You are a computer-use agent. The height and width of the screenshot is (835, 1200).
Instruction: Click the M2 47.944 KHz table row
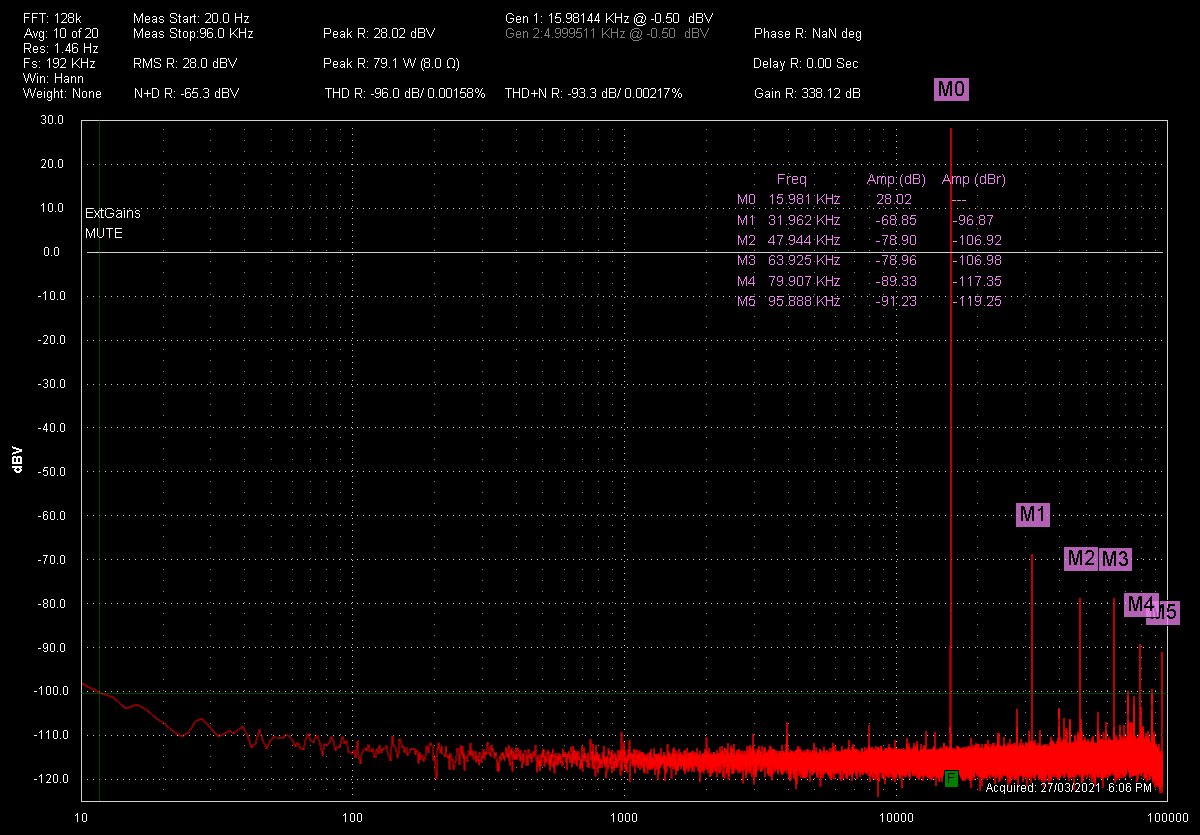[869, 240]
